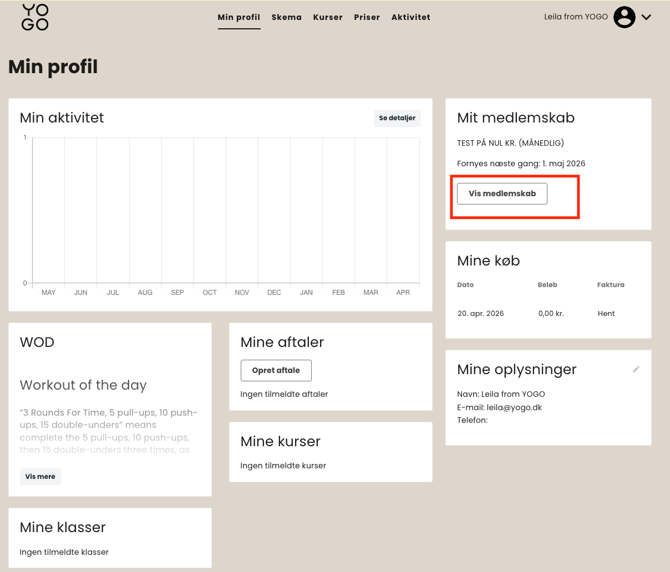Download invoice via the Hent link

pos(606,313)
